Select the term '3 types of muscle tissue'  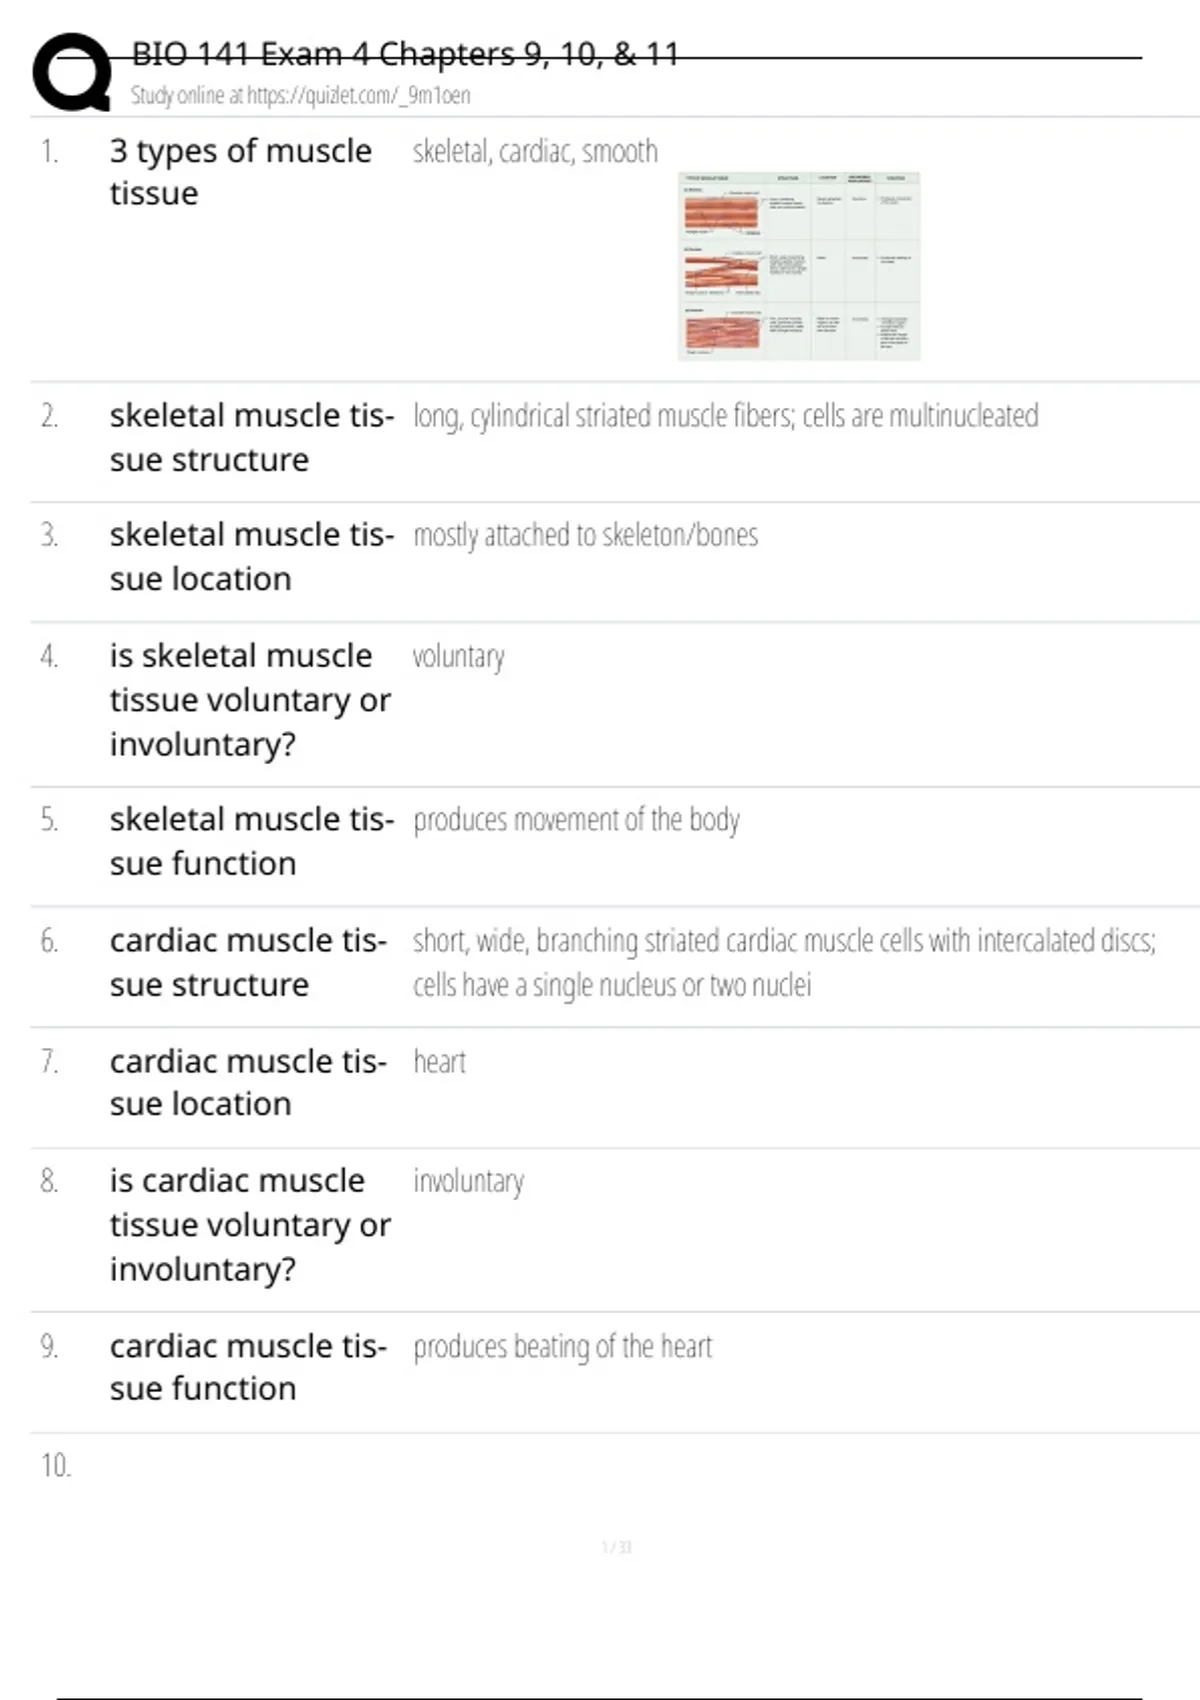point(240,172)
